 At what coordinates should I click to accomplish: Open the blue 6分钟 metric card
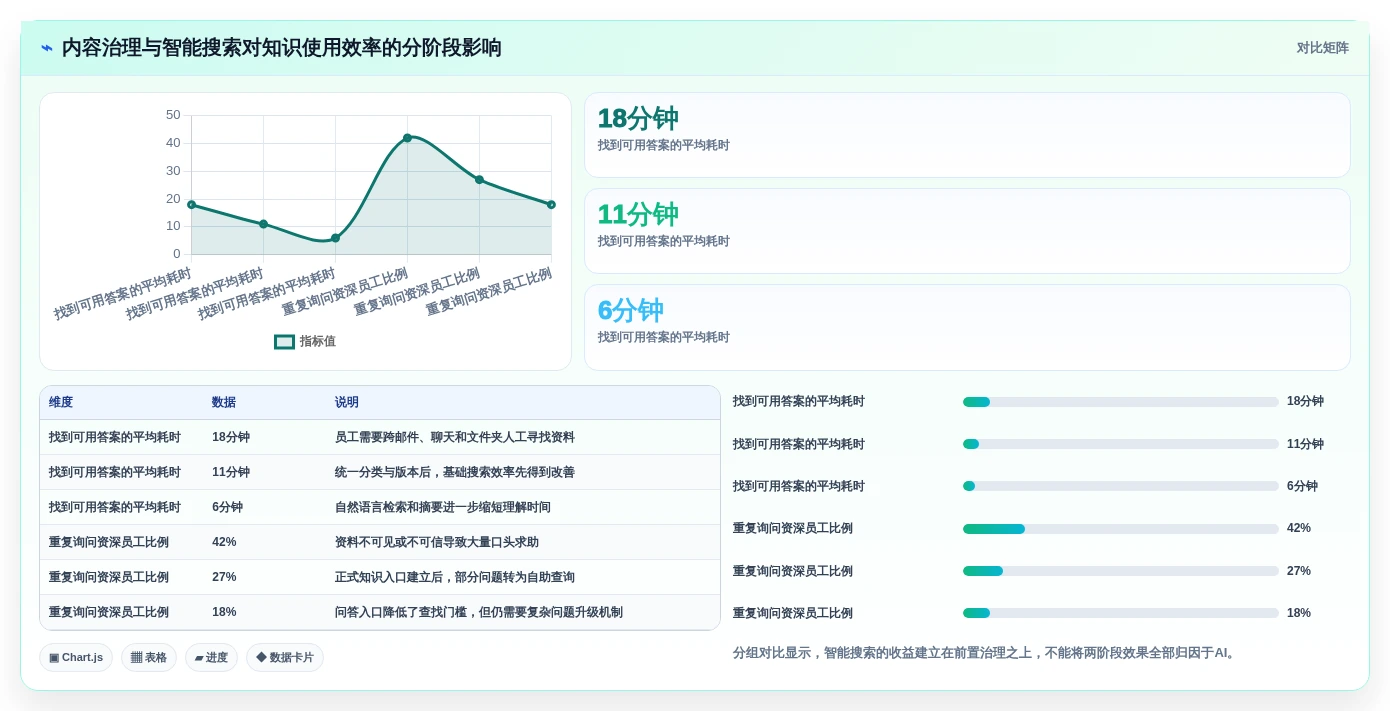(967, 327)
